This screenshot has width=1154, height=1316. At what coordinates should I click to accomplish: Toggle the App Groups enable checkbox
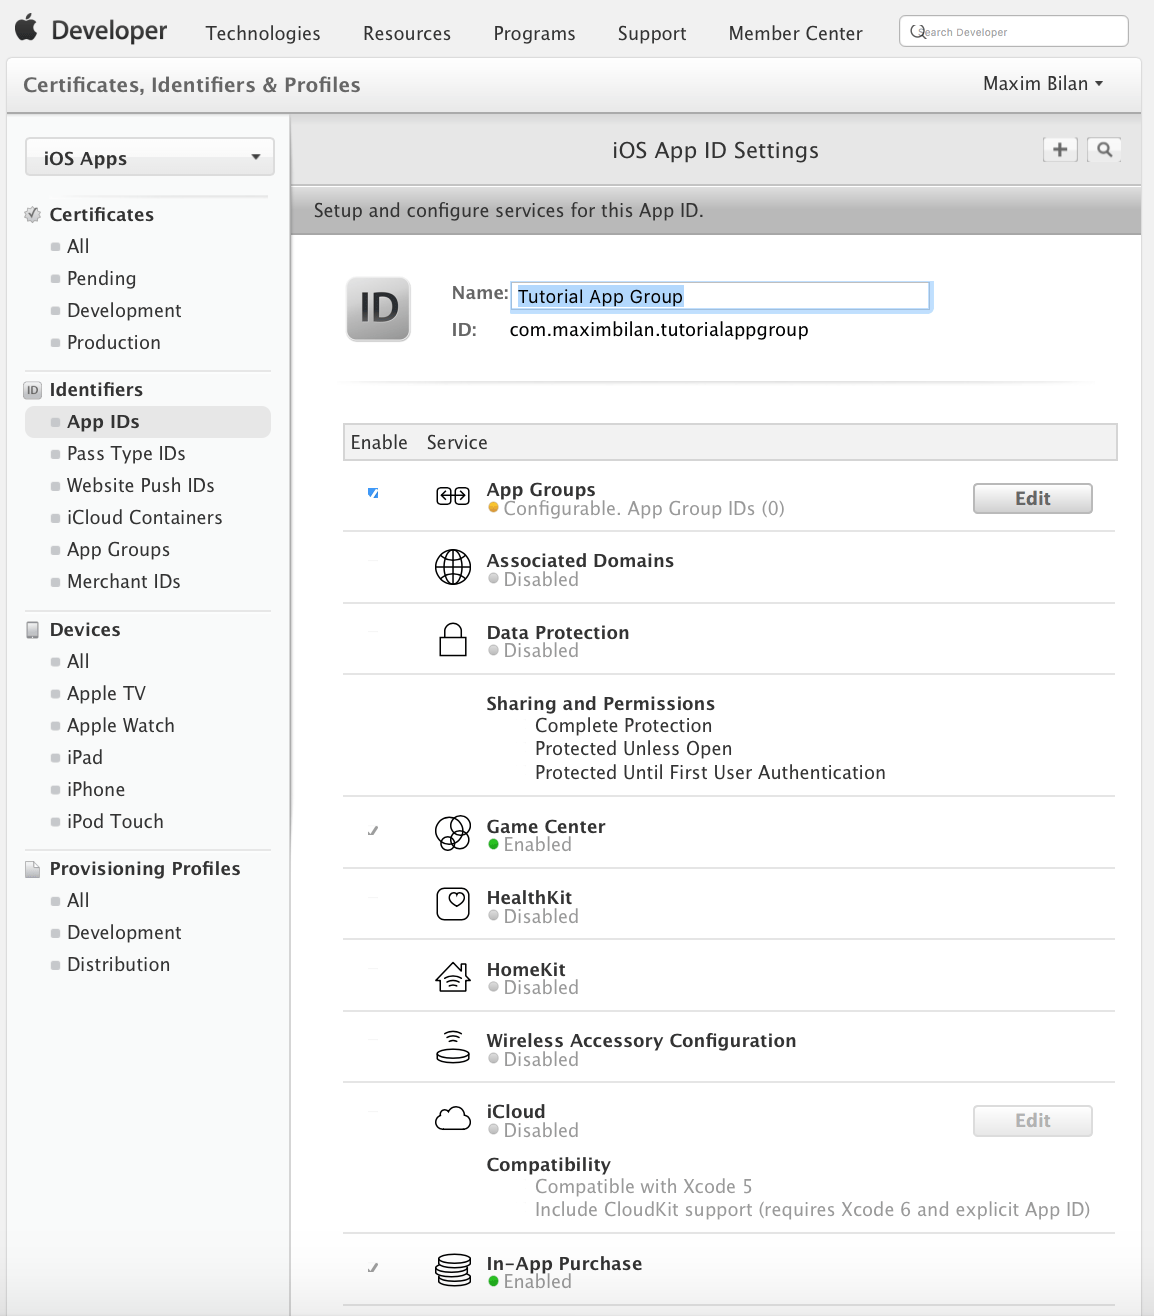[373, 492]
